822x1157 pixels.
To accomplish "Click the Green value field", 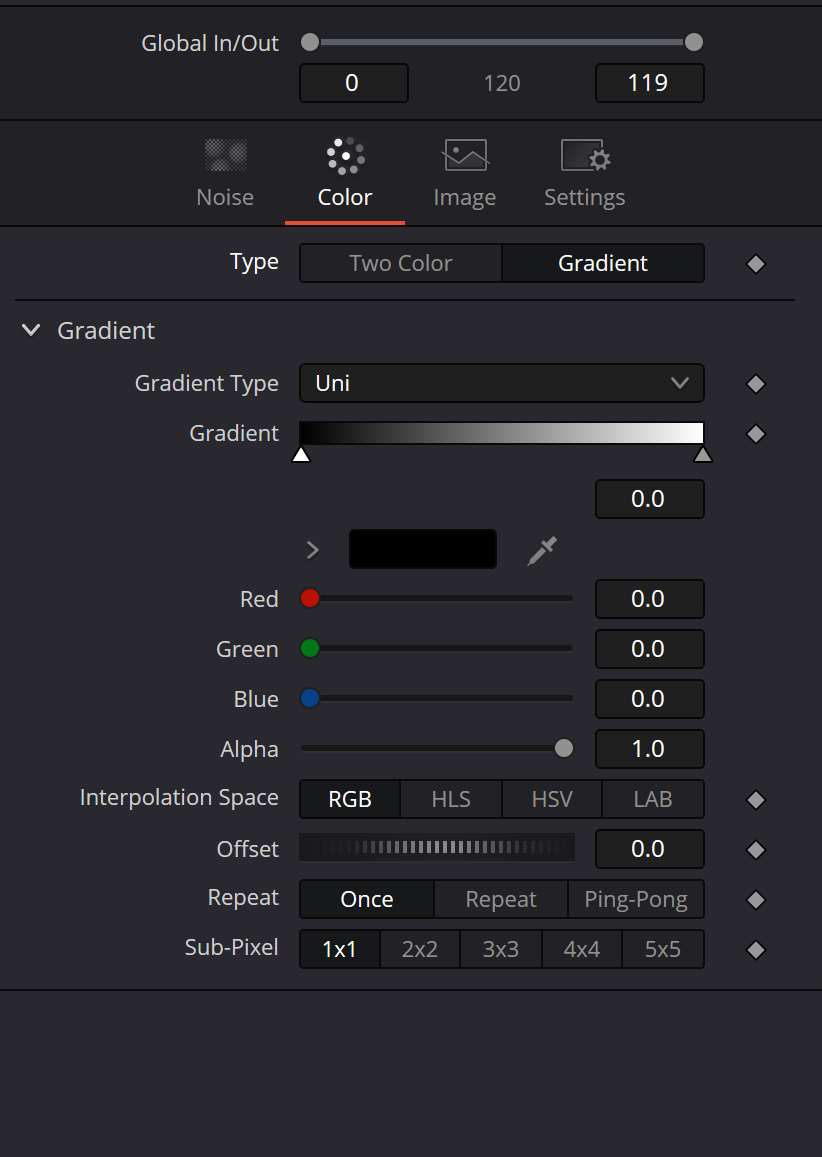I will pyautogui.click(x=649, y=649).
